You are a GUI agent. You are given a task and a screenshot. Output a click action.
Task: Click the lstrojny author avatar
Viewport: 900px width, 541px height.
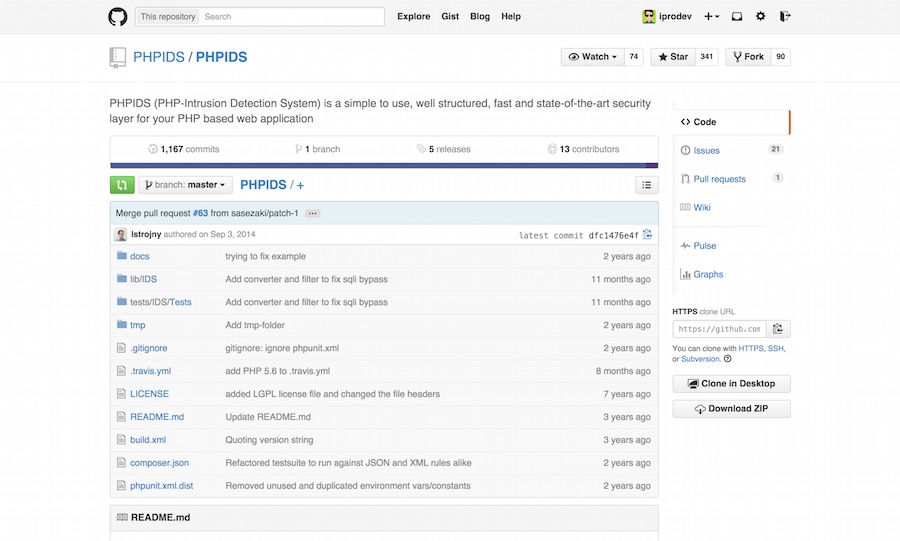point(121,235)
